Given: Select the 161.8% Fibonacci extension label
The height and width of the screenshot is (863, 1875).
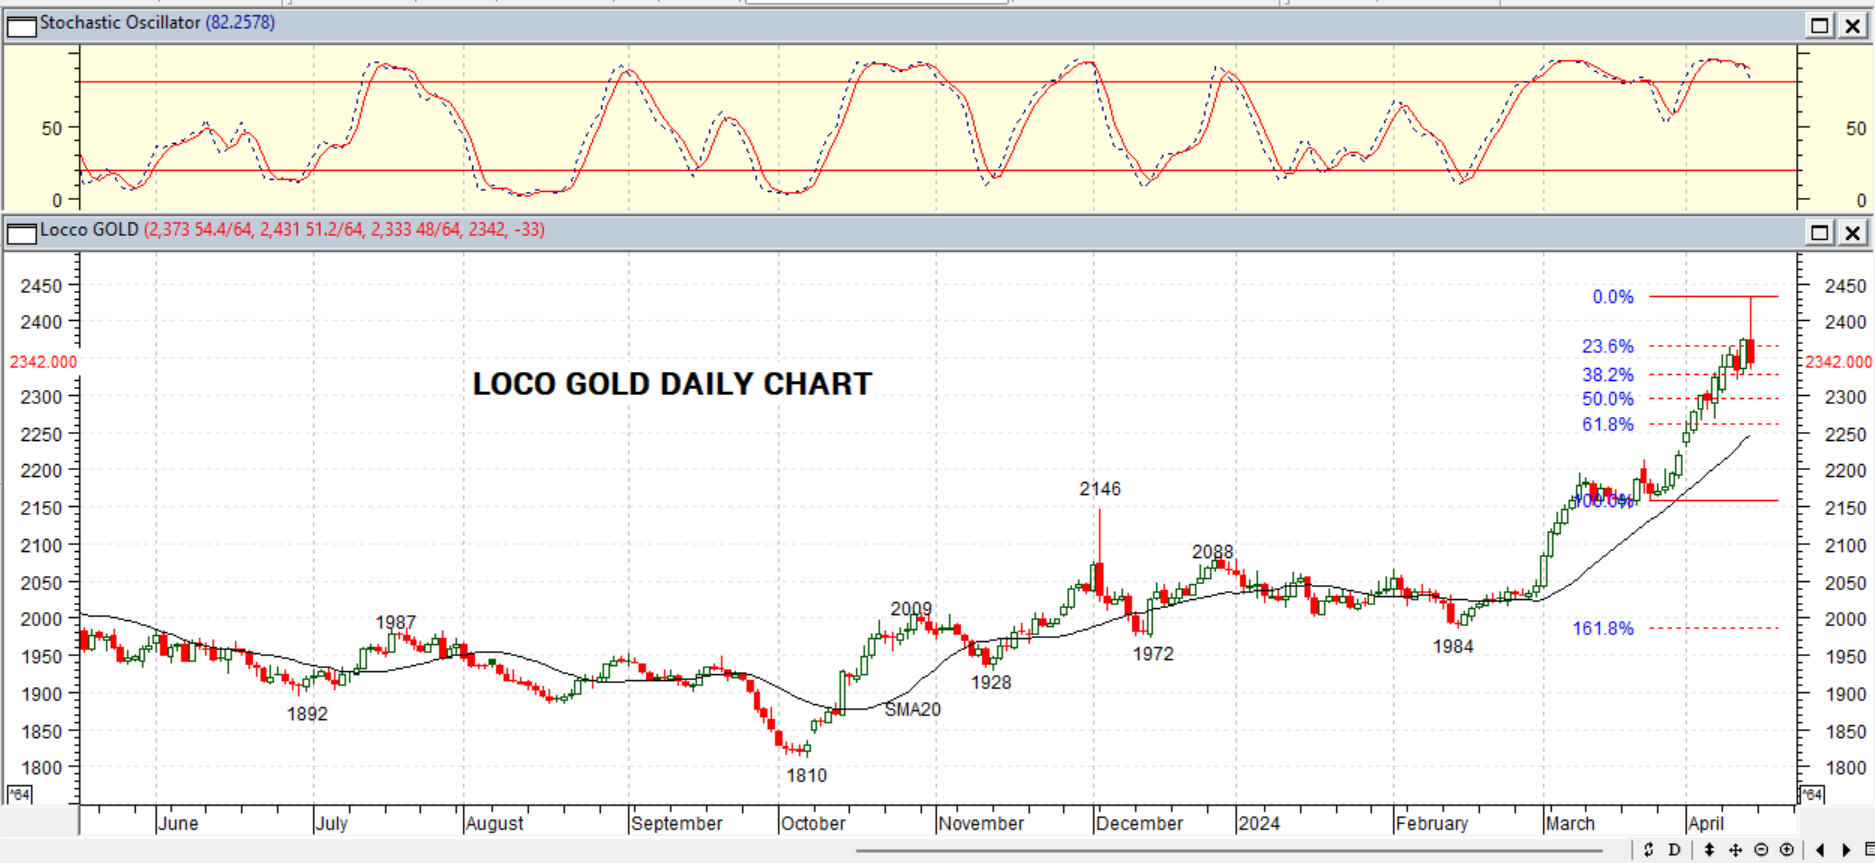Looking at the screenshot, I should click(x=1603, y=629).
